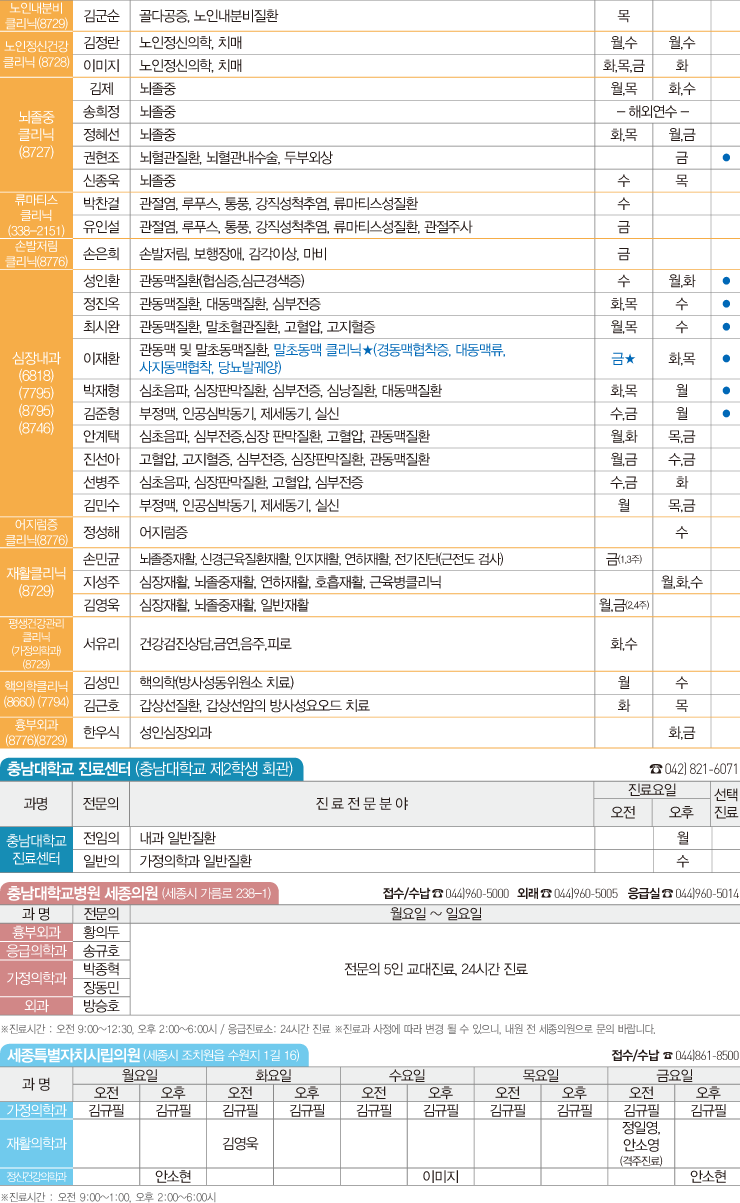Click doctor name 김민수
Viewport: 740px width, 1203px height.
pos(102,505)
